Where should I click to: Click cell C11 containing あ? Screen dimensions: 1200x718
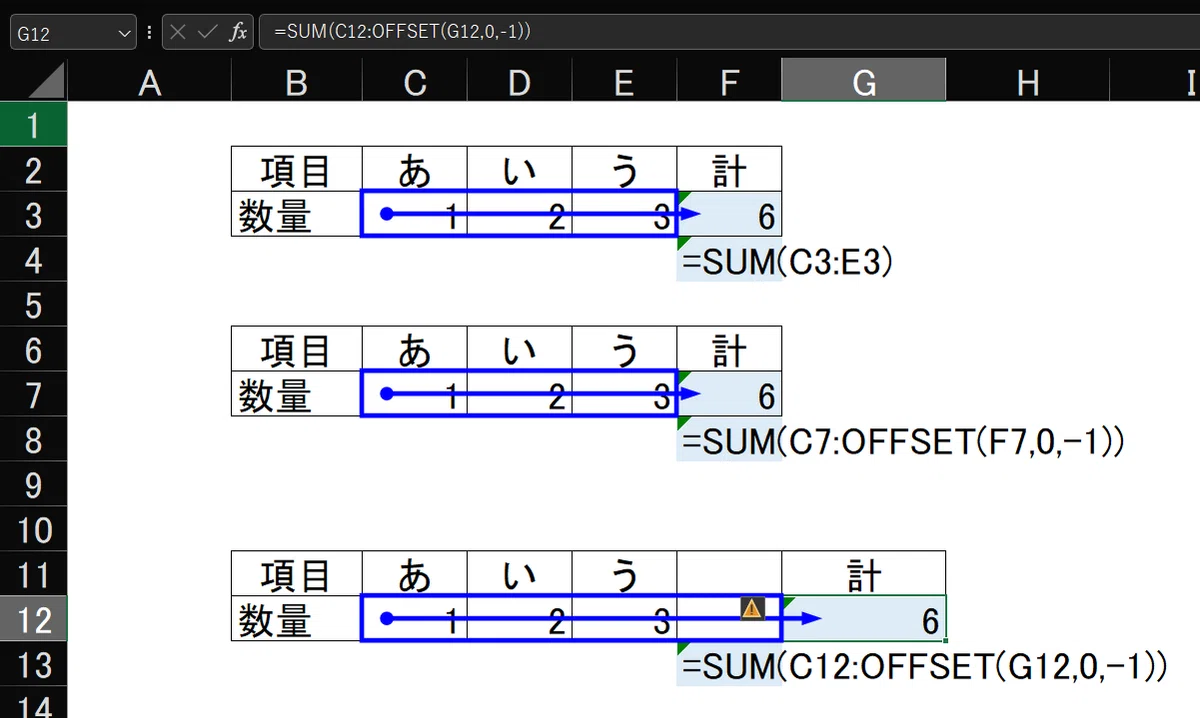point(414,574)
